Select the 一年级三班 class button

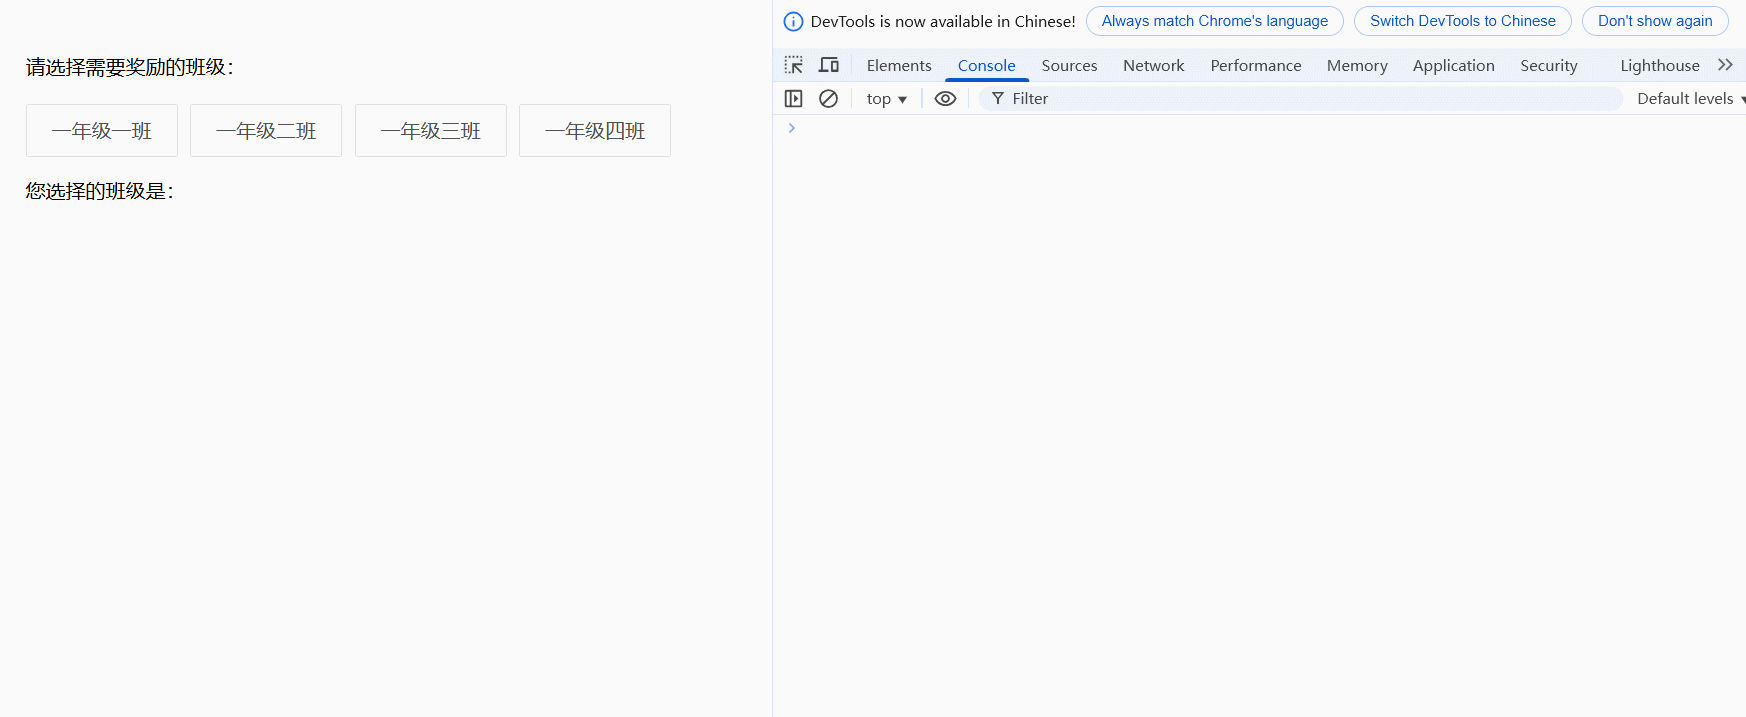(x=431, y=131)
